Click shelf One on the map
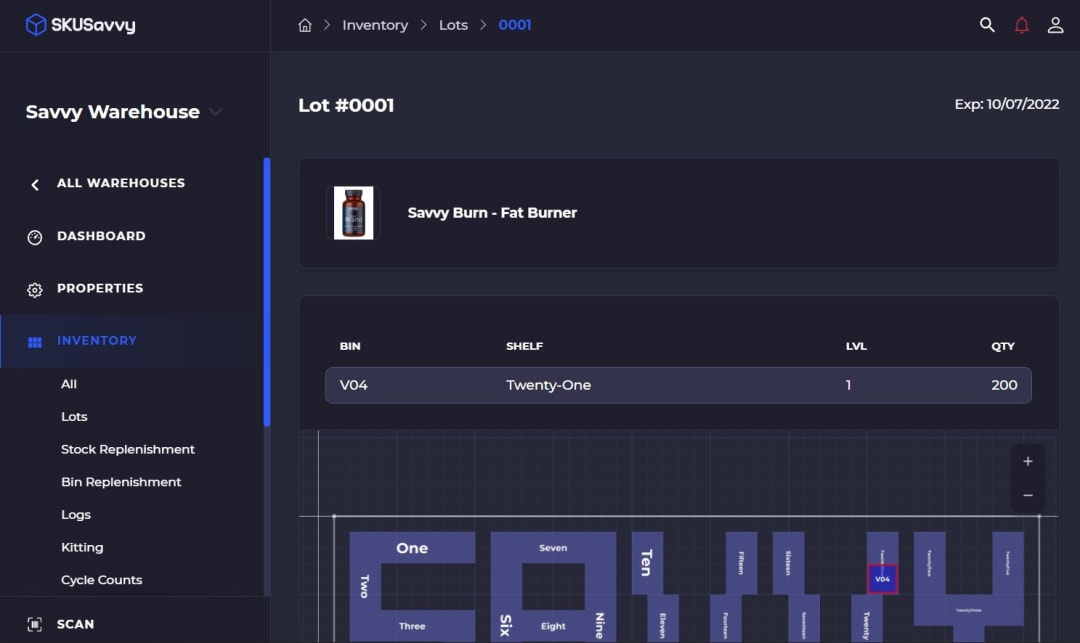The height and width of the screenshot is (643, 1080). pyautogui.click(x=412, y=548)
